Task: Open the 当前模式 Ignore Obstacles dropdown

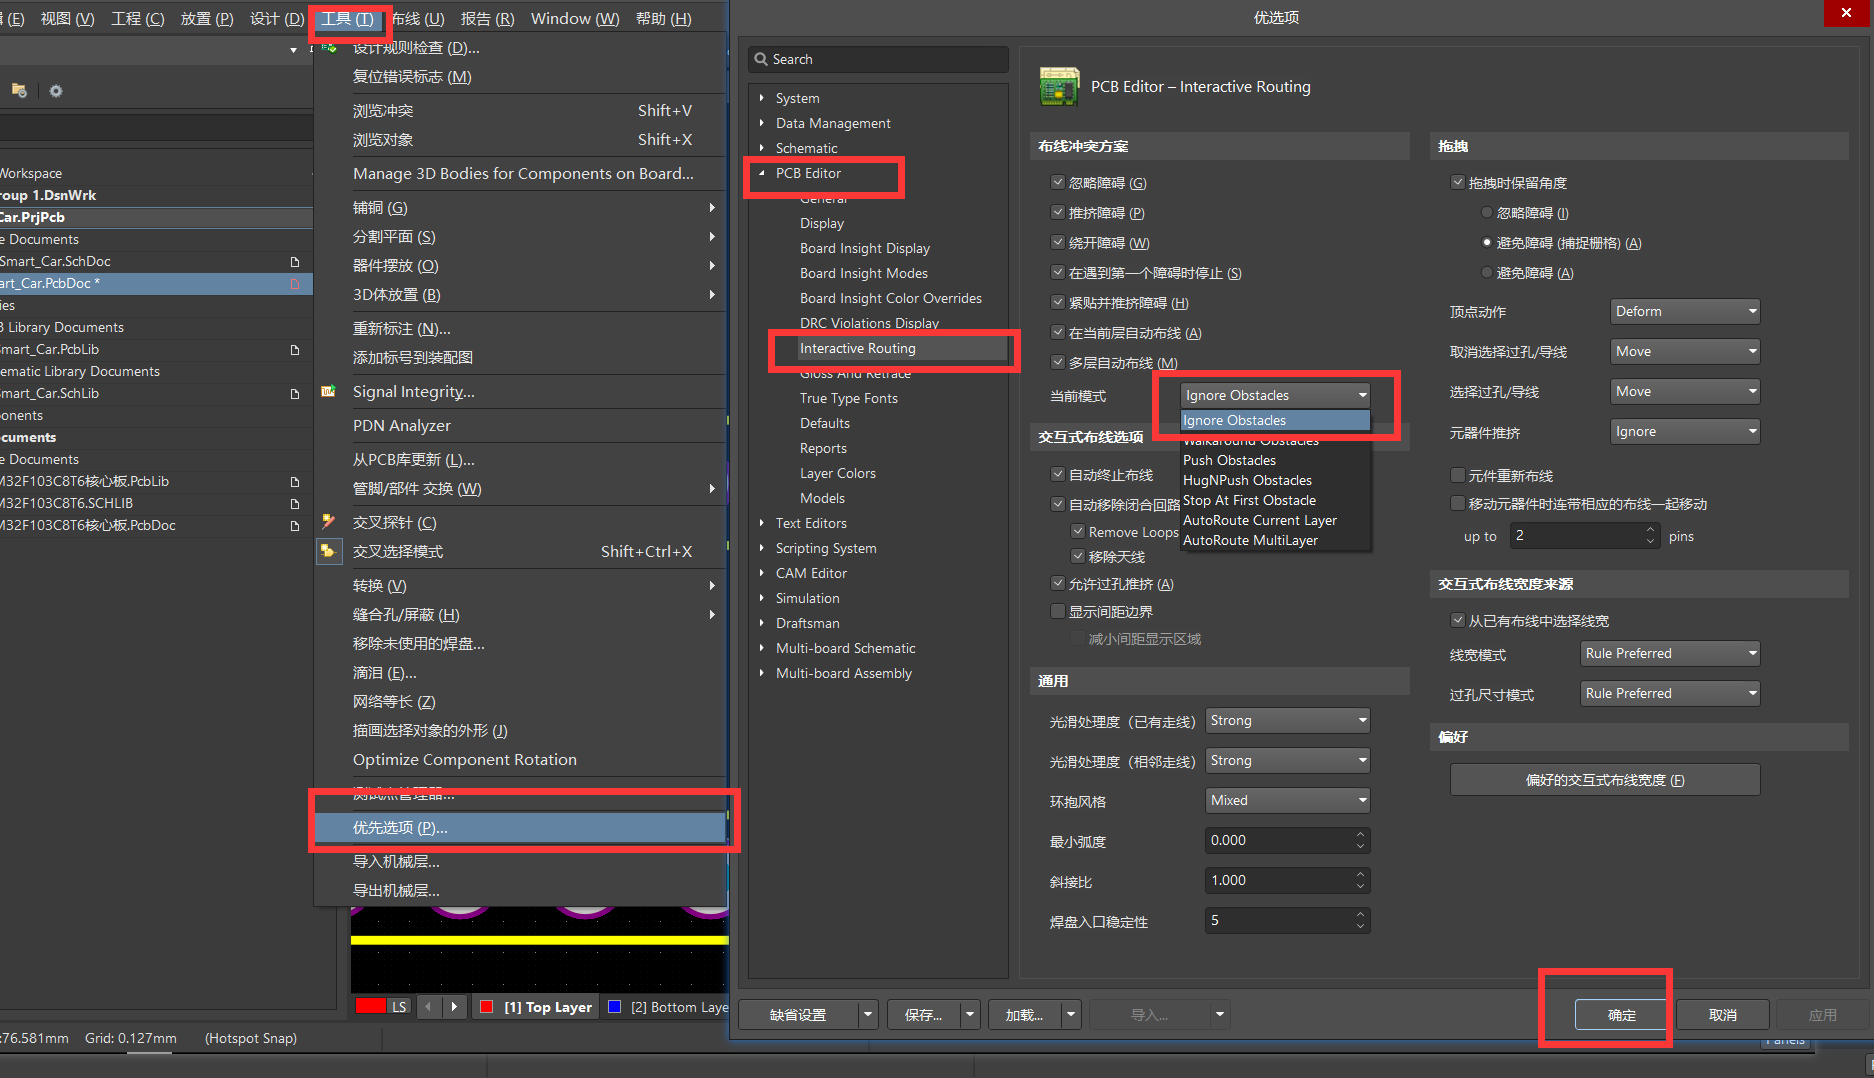Action: pyautogui.click(x=1276, y=395)
